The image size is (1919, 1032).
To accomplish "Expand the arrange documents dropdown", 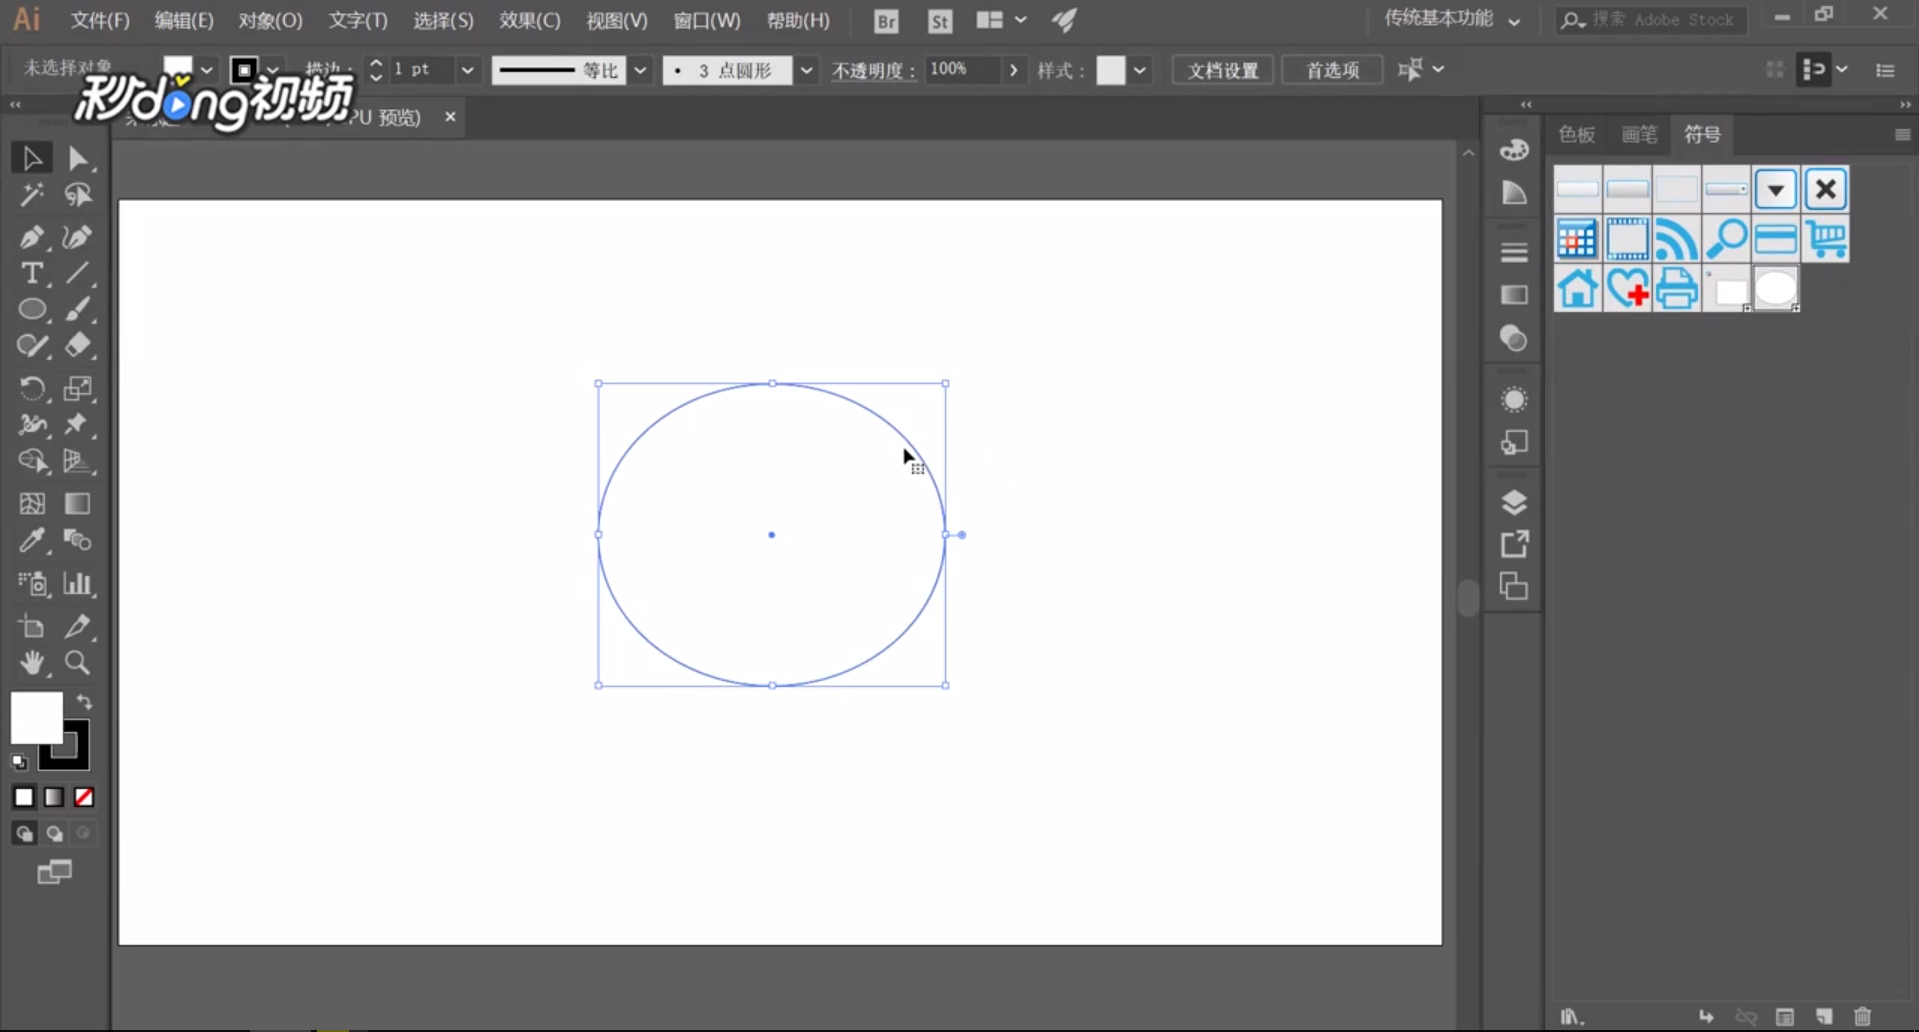I will tap(1020, 19).
